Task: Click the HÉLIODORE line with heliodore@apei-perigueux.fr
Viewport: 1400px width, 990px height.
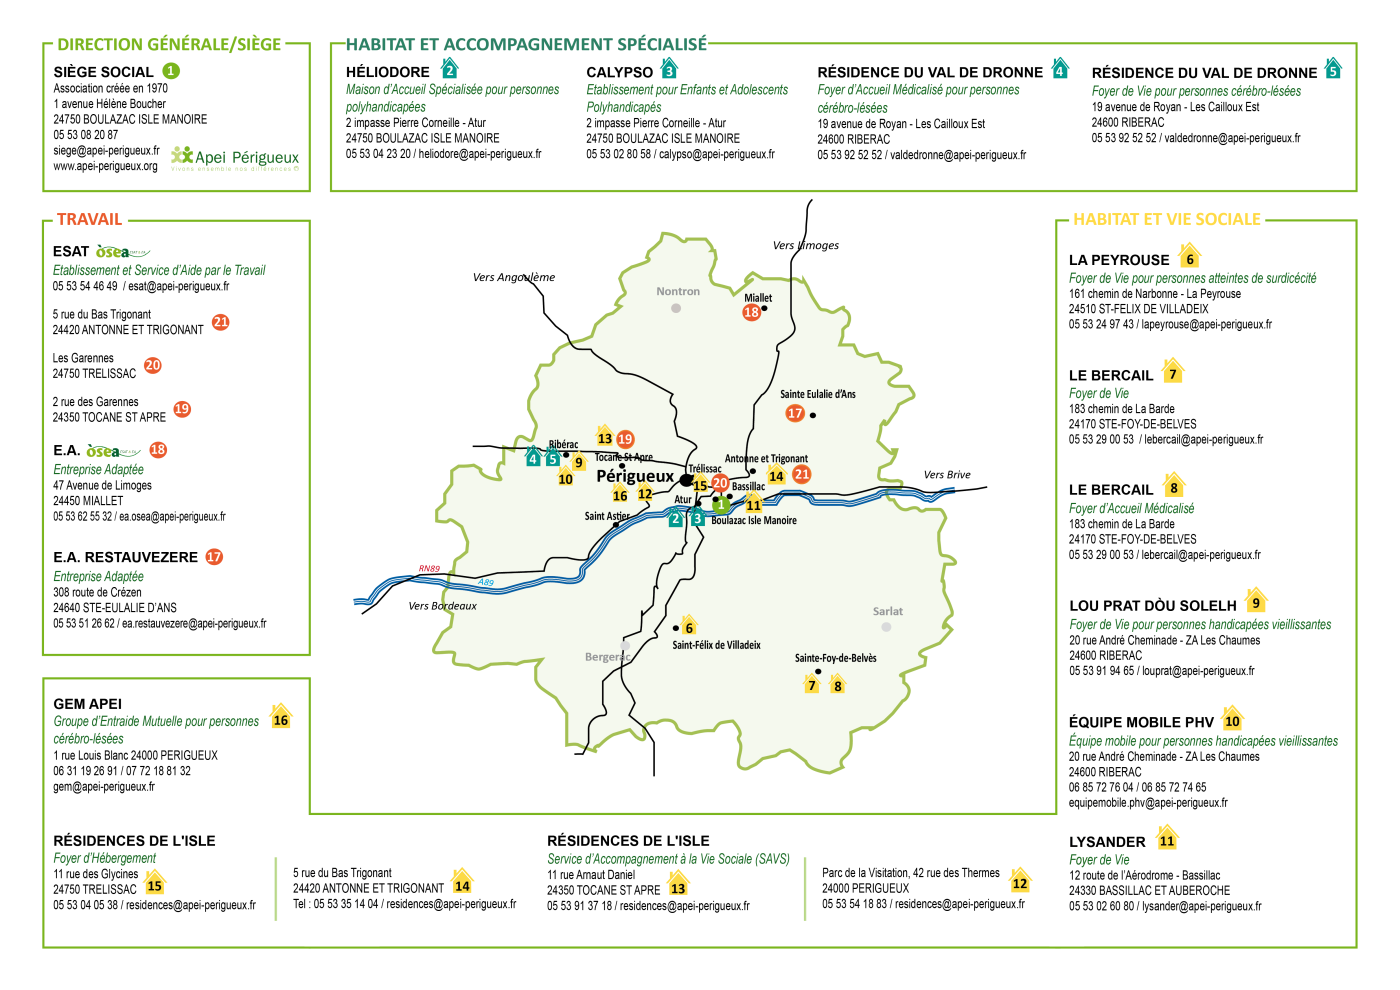Action: (x=444, y=154)
